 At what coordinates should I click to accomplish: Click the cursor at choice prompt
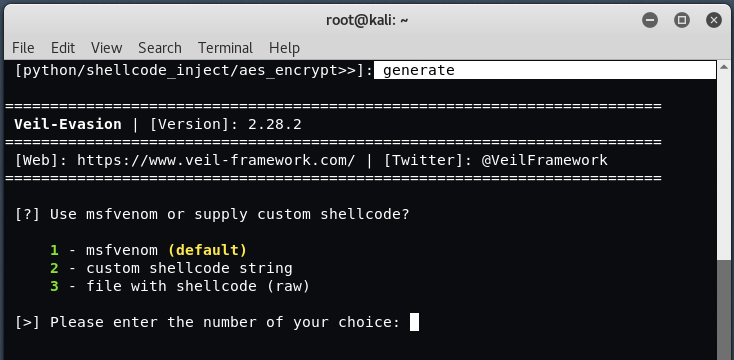tap(414, 322)
